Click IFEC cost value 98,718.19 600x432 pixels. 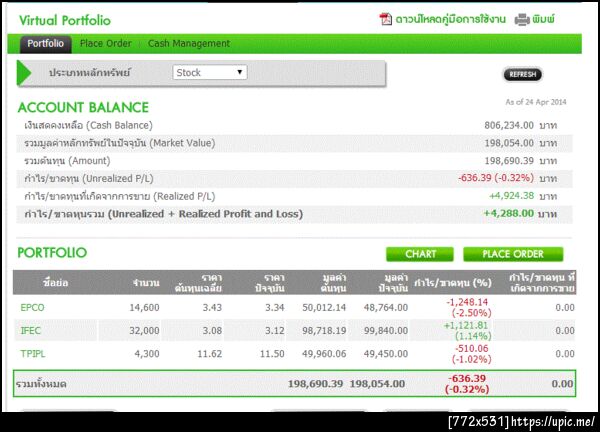(324, 331)
